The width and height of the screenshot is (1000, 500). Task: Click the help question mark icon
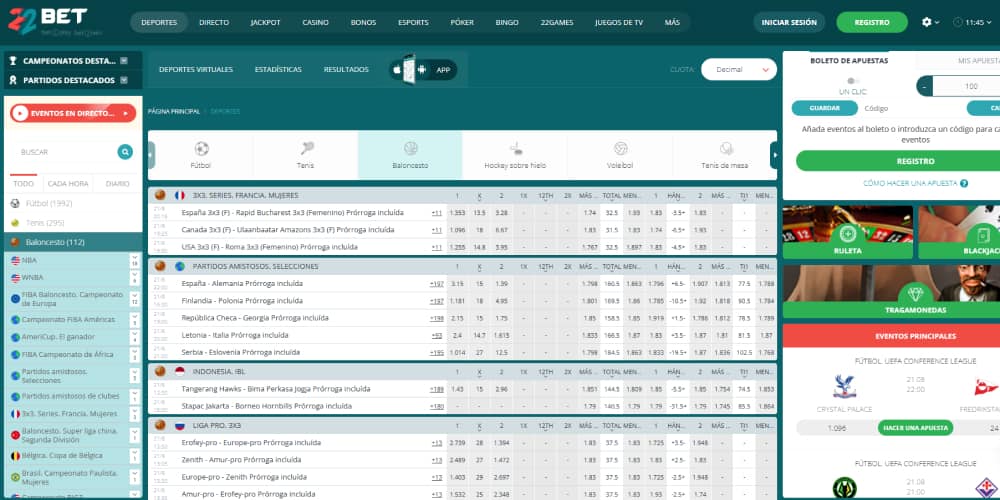(x=964, y=184)
